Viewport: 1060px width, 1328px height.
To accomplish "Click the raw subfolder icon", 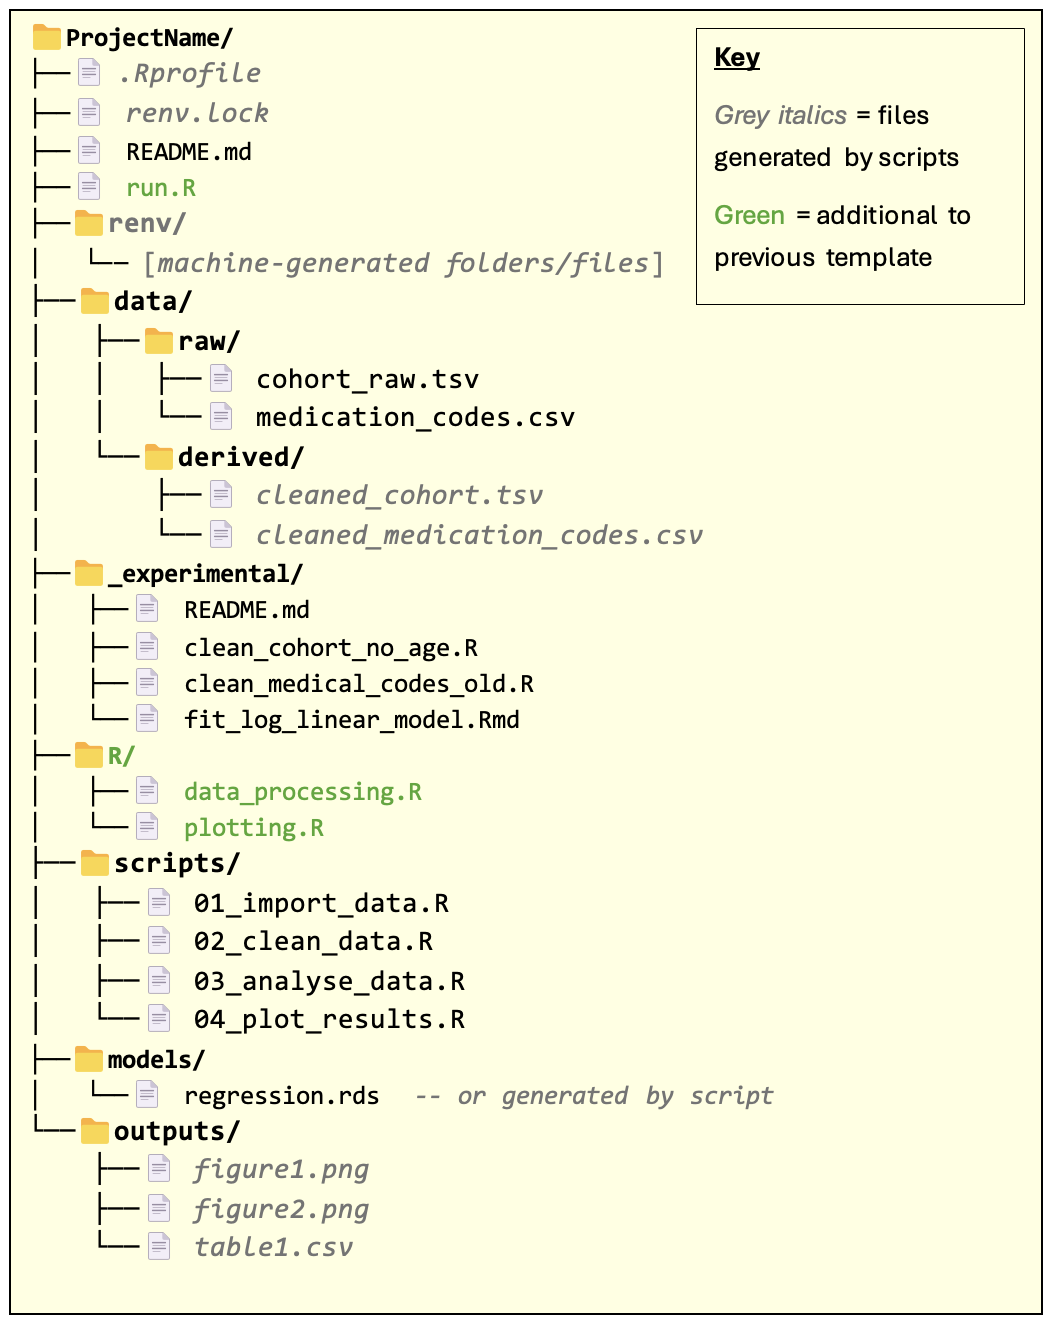I will [x=159, y=341].
